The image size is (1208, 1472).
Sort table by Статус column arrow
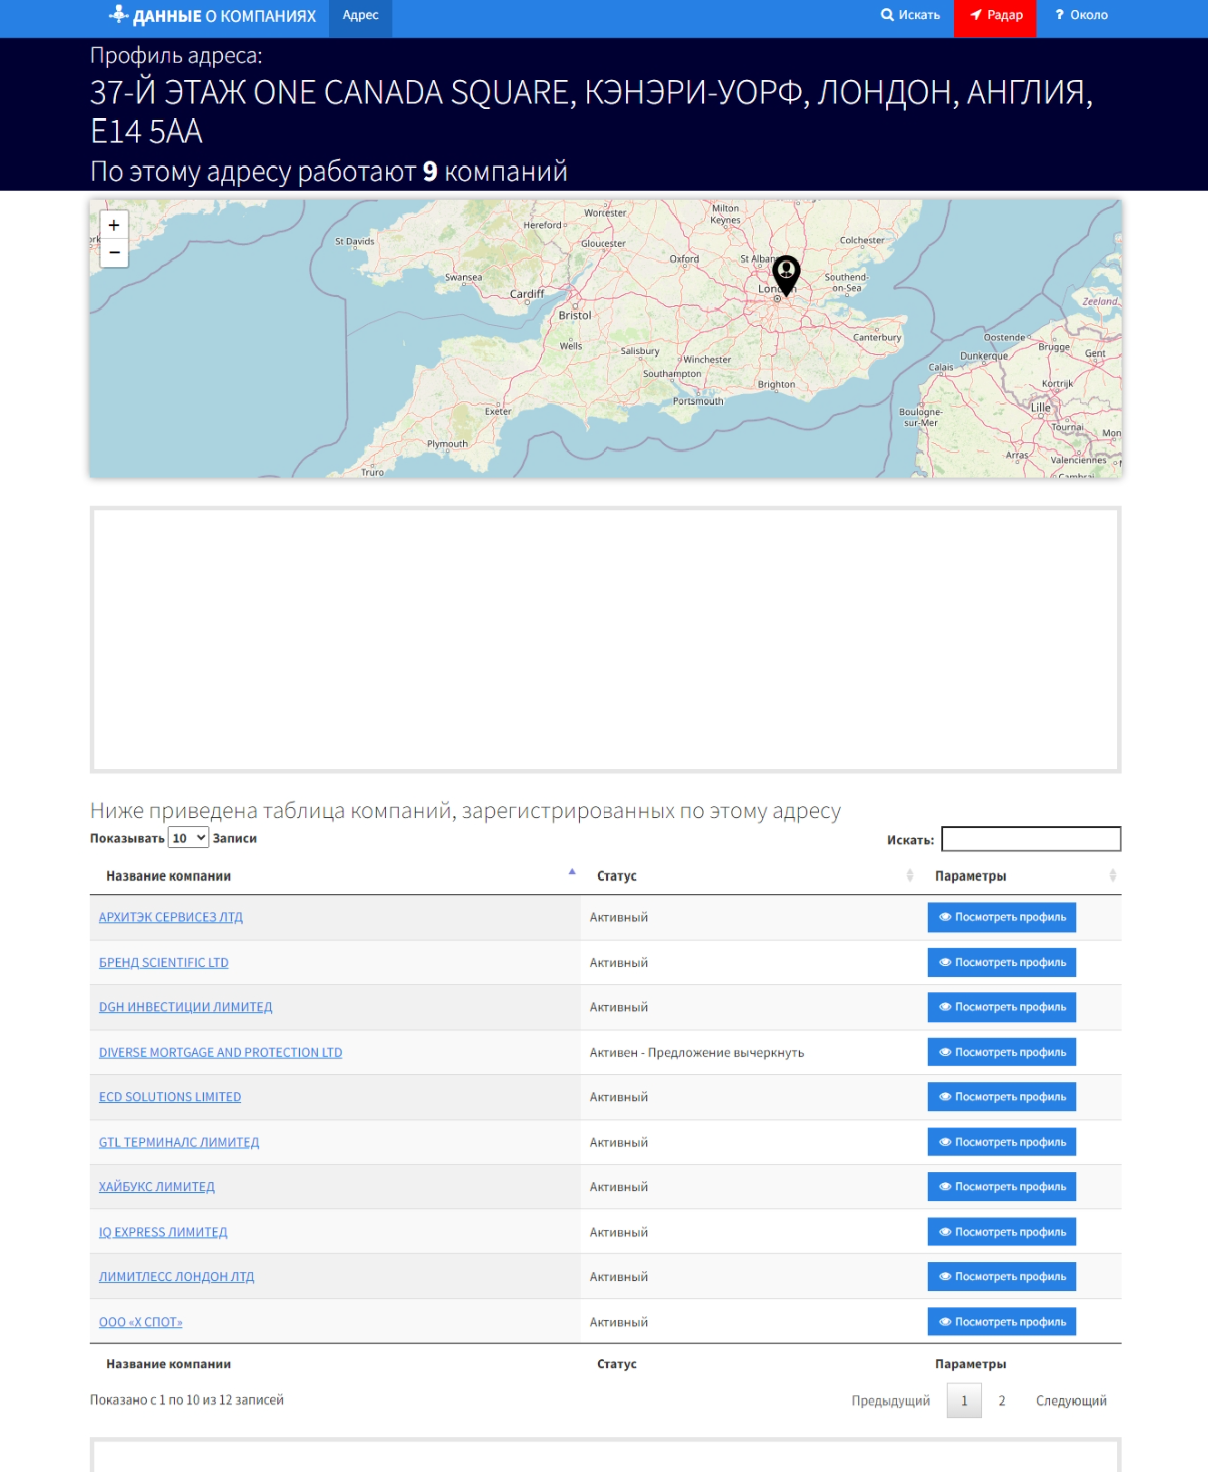909,876
